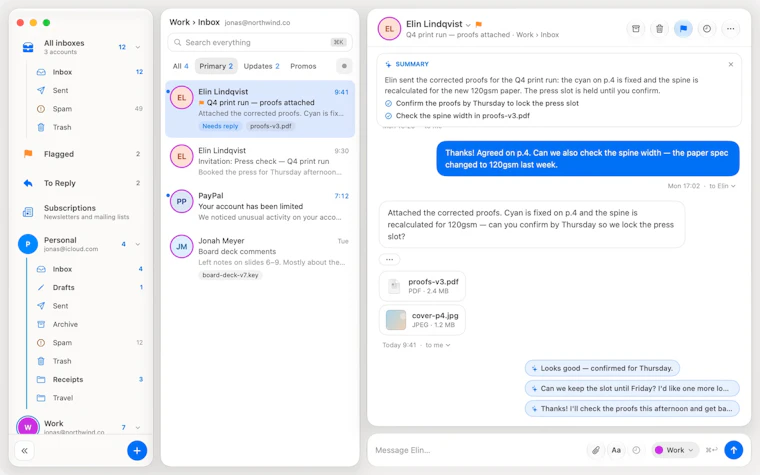
Task: Delete the email with the trash icon
Action: tap(659, 29)
